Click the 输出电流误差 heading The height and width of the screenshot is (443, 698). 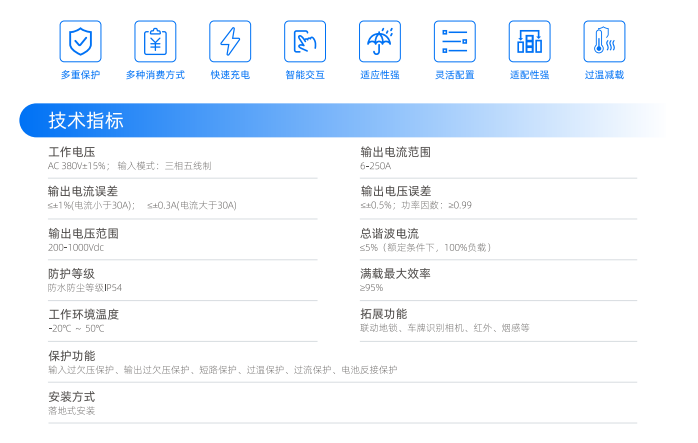click(83, 191)
